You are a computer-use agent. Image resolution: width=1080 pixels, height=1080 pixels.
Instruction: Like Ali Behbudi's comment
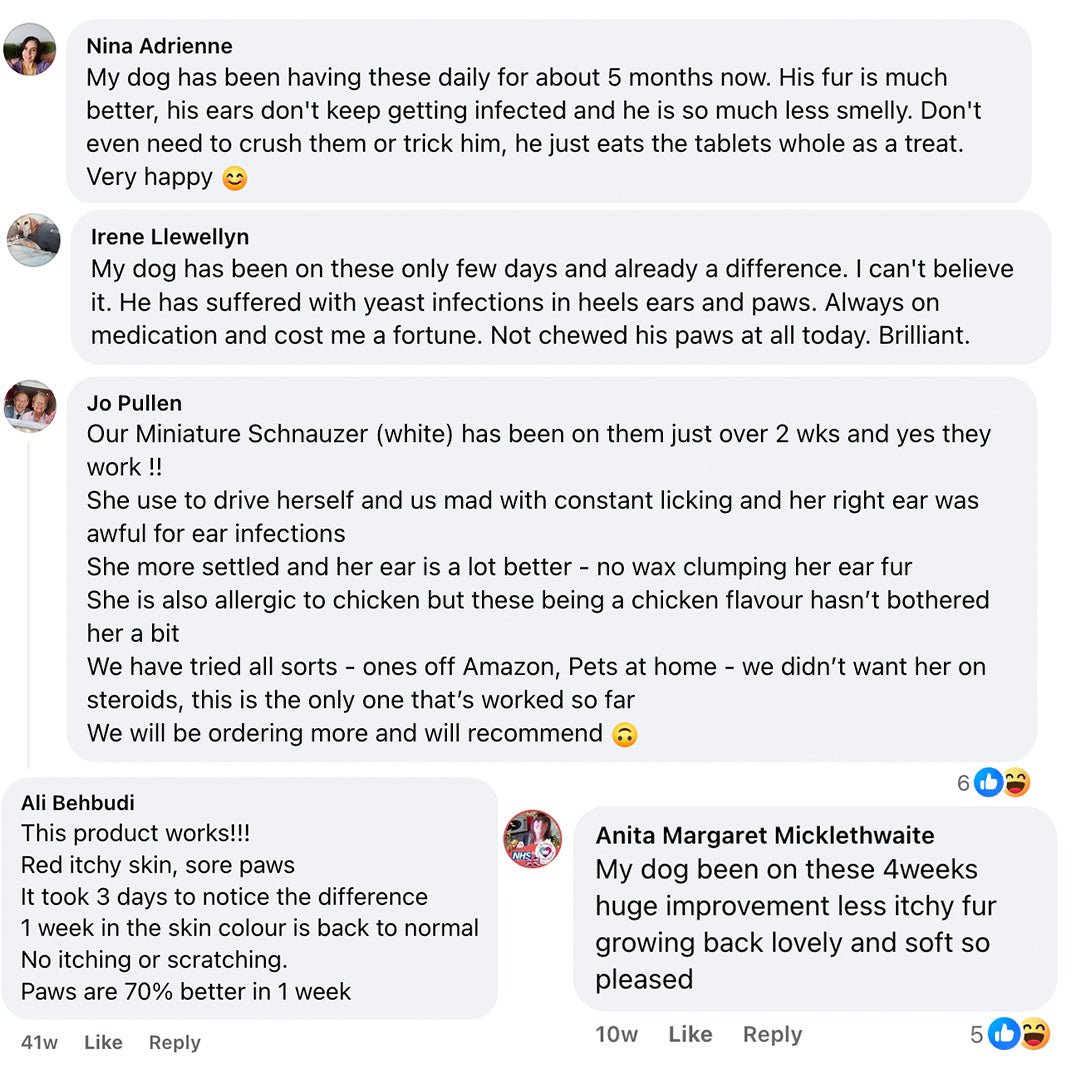pyautogui.click(x=103, y=1042)
